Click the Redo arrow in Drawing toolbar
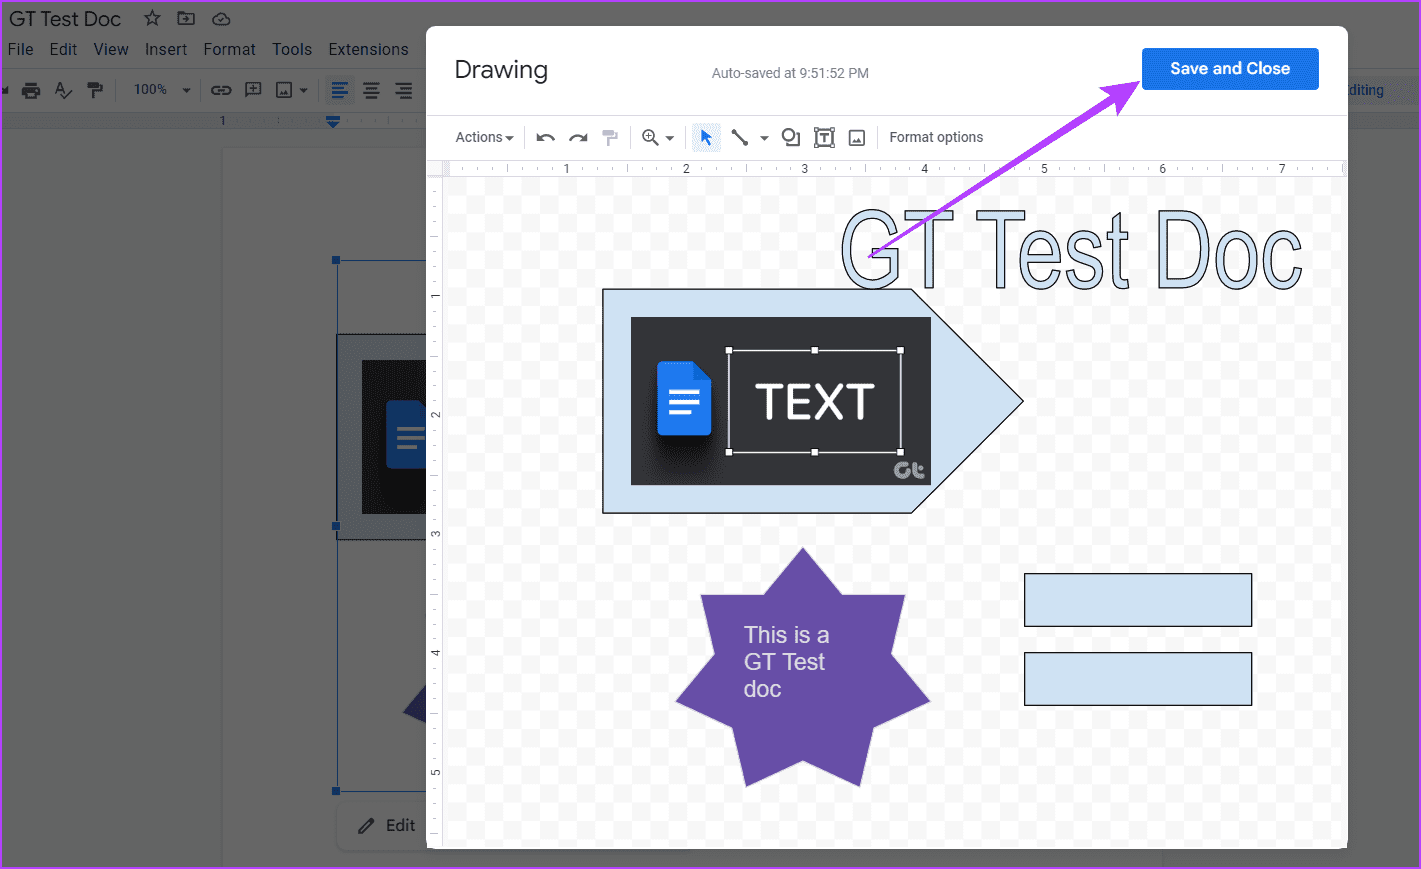Viewport: 1421px width, 869px height. [578, 138]
